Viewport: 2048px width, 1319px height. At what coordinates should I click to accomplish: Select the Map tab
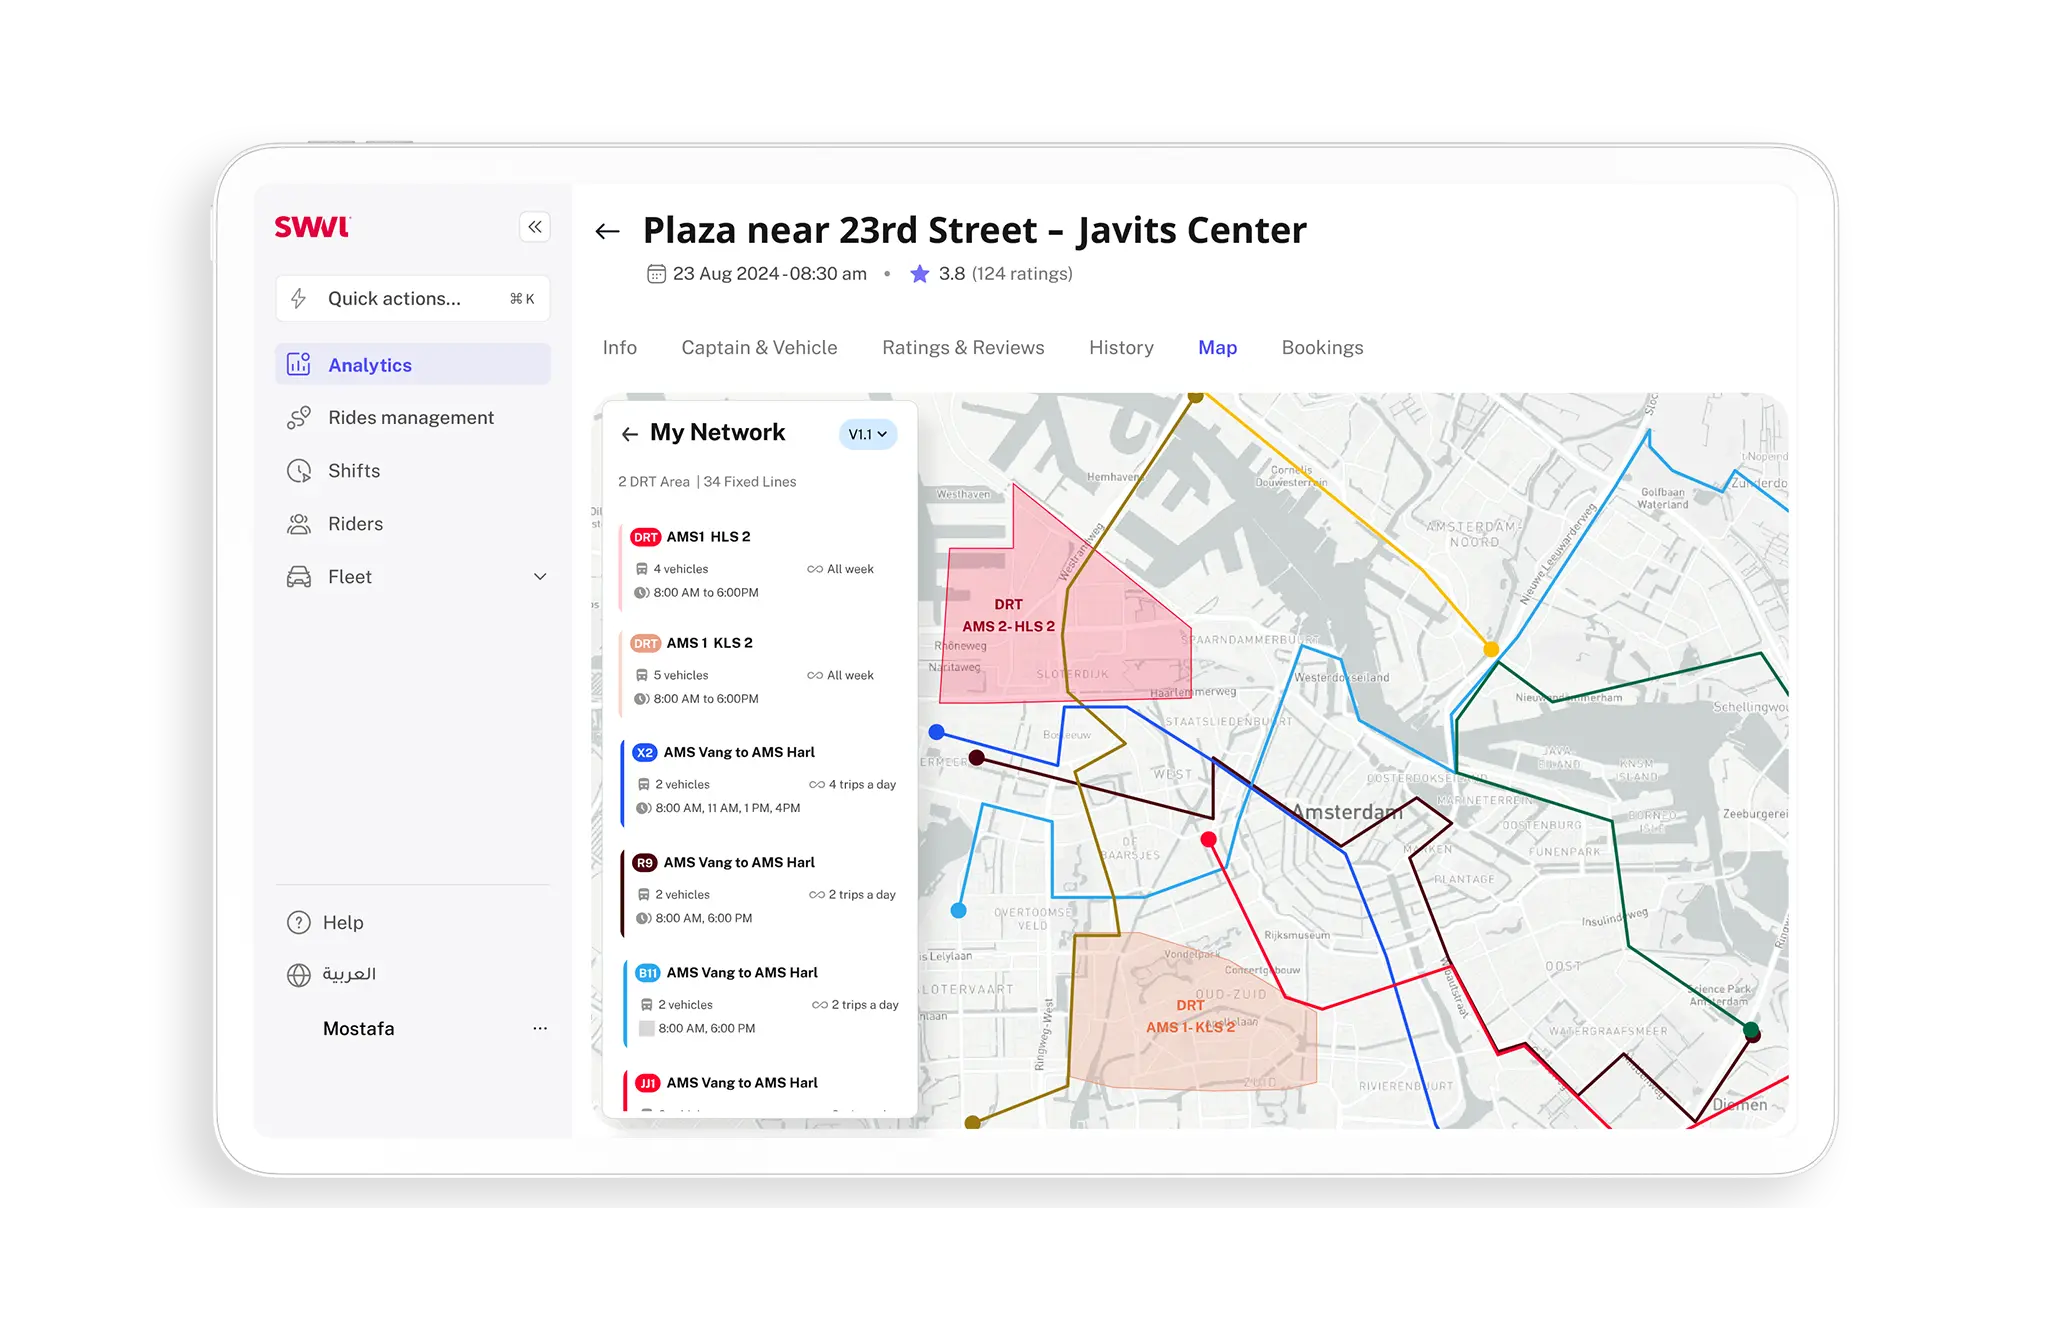(x=1217, y=347)
